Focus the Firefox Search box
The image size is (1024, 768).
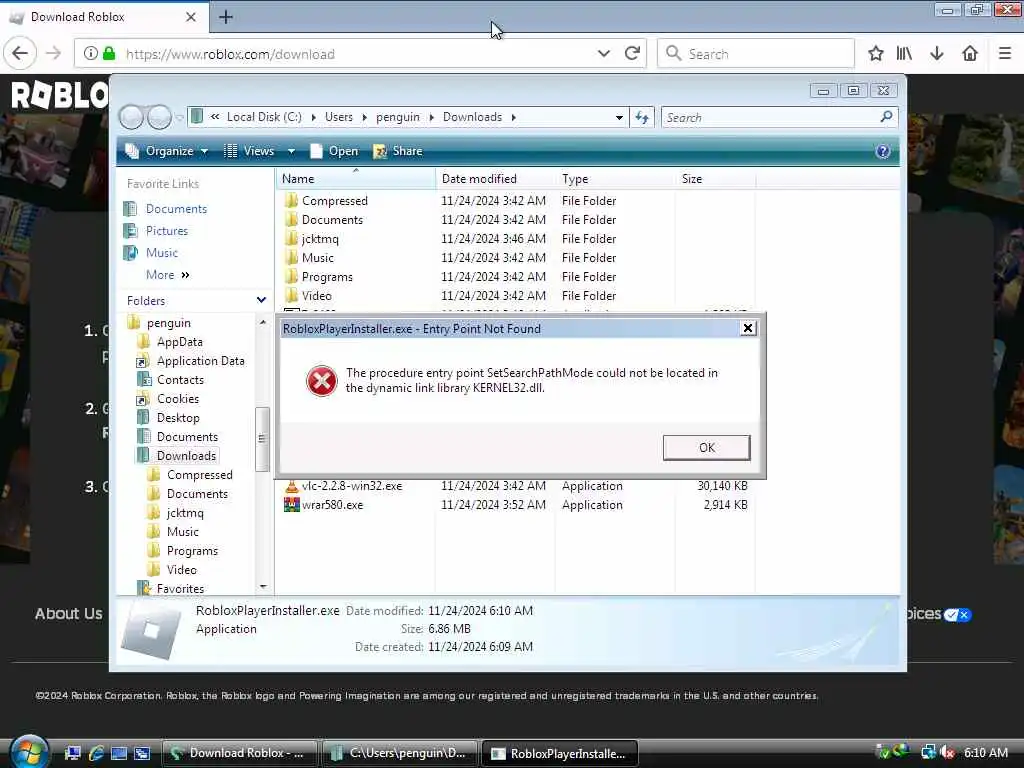point(756,54)
